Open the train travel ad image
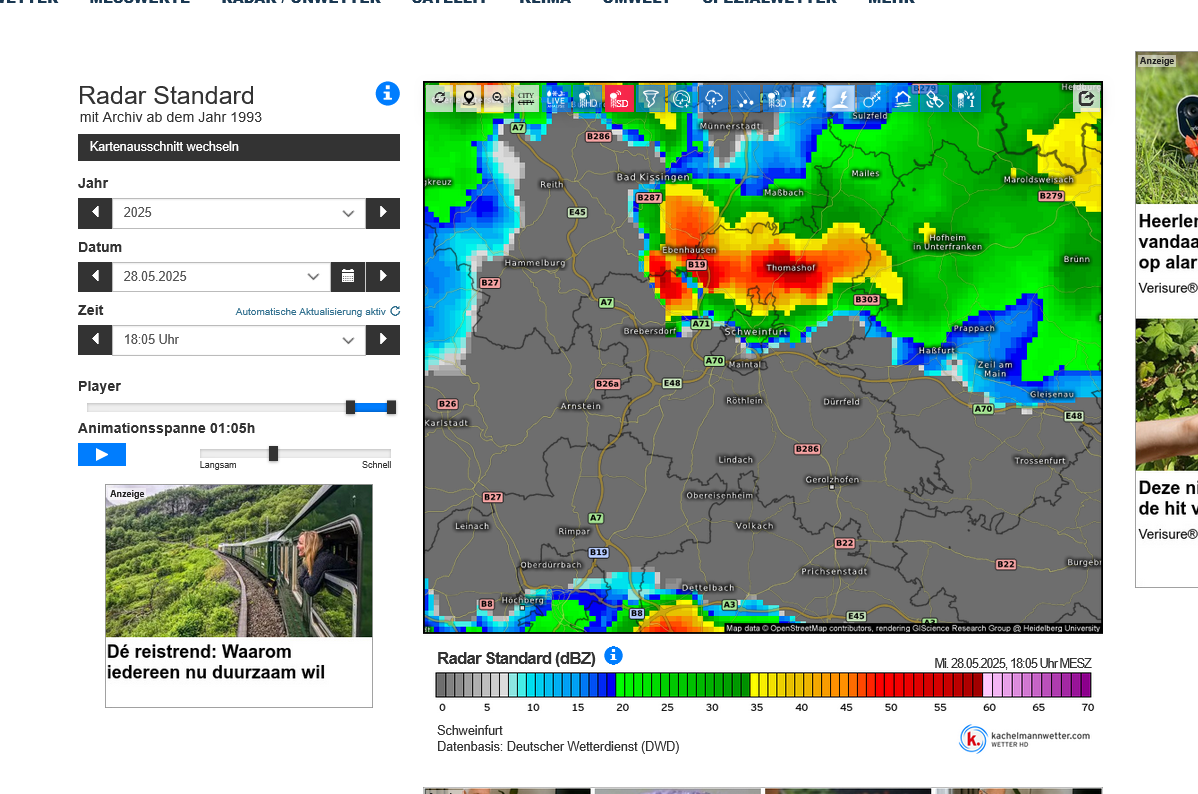 click(238, 560)
